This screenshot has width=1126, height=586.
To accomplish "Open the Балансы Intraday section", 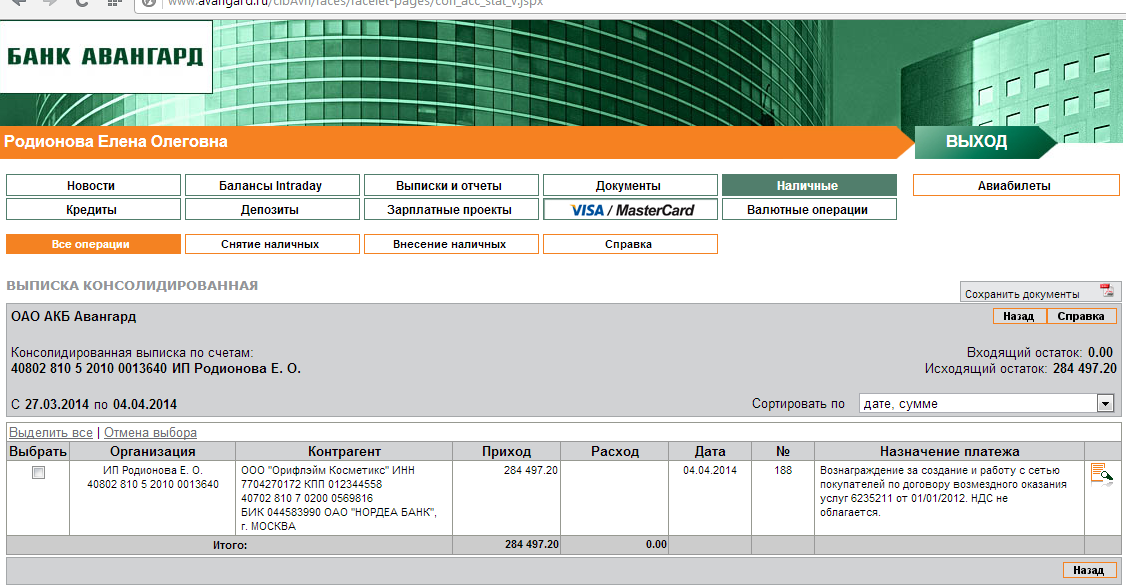I will coord(272,186).
